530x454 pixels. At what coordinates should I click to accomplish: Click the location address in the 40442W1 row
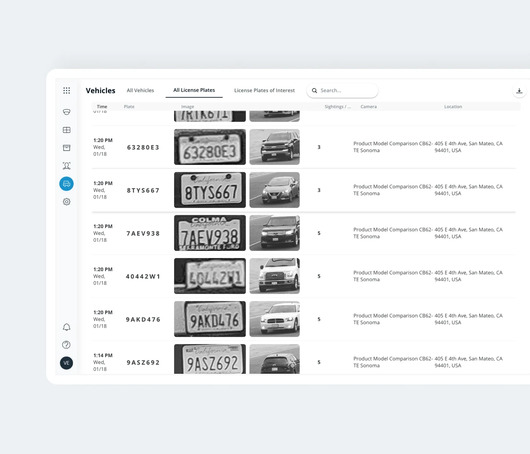point(468,276)
